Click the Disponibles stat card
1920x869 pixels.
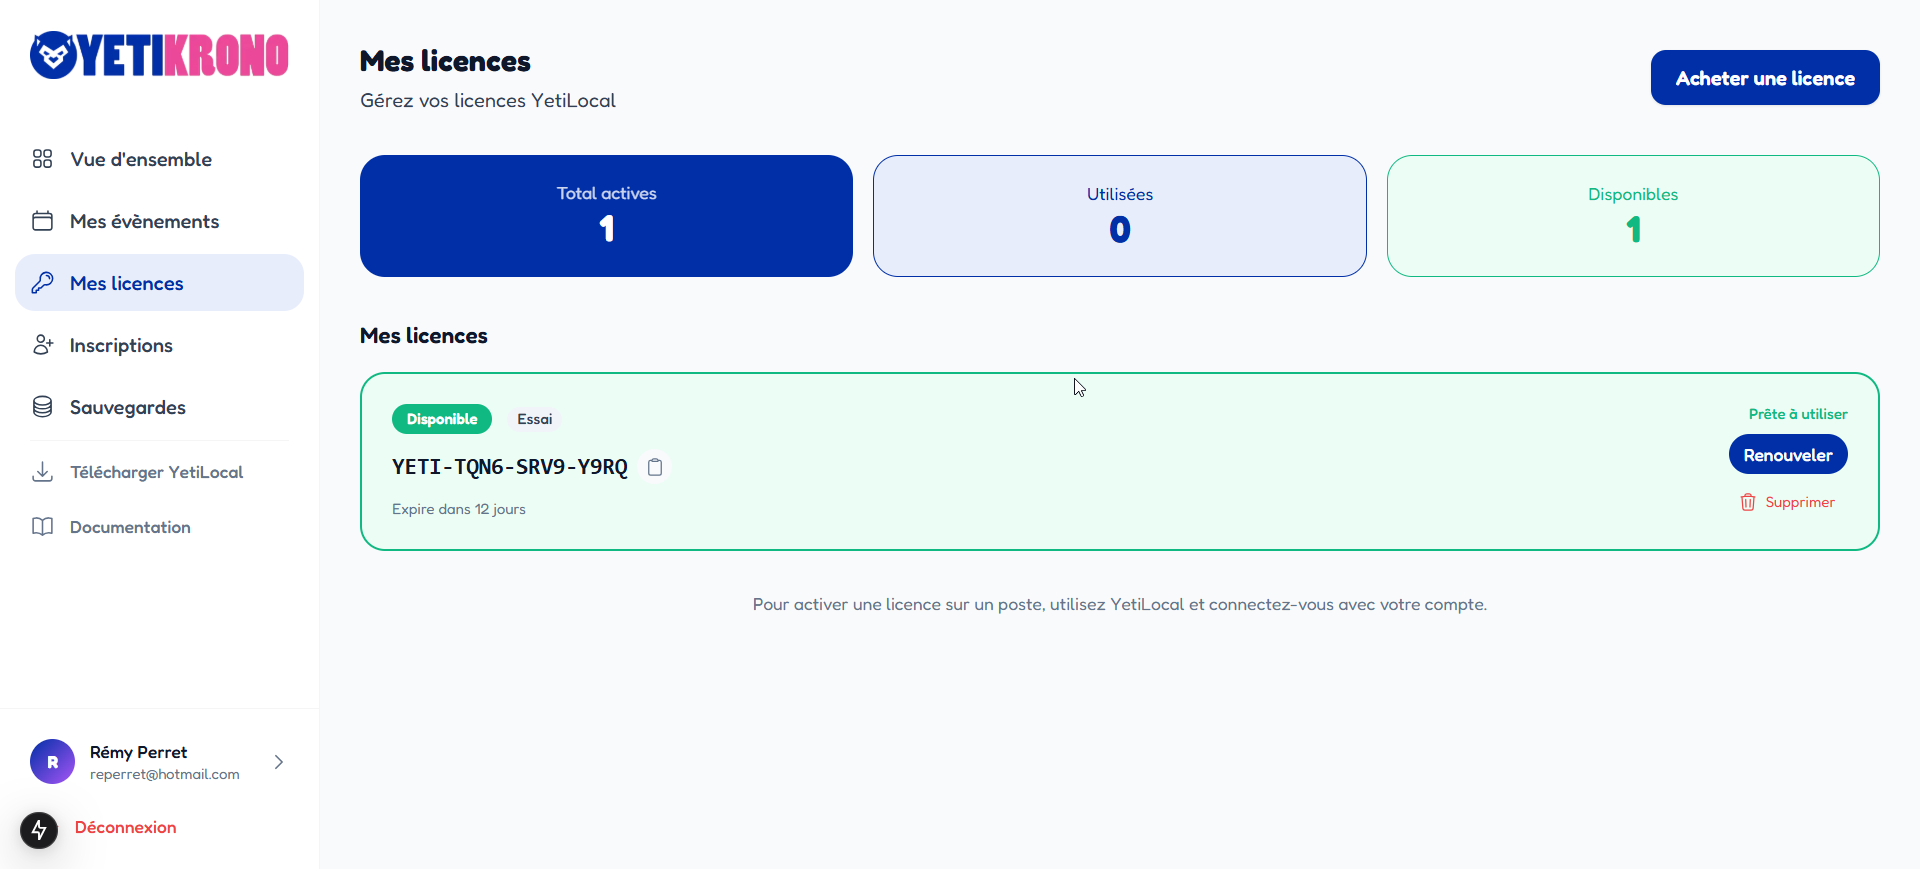[1632, 216]
